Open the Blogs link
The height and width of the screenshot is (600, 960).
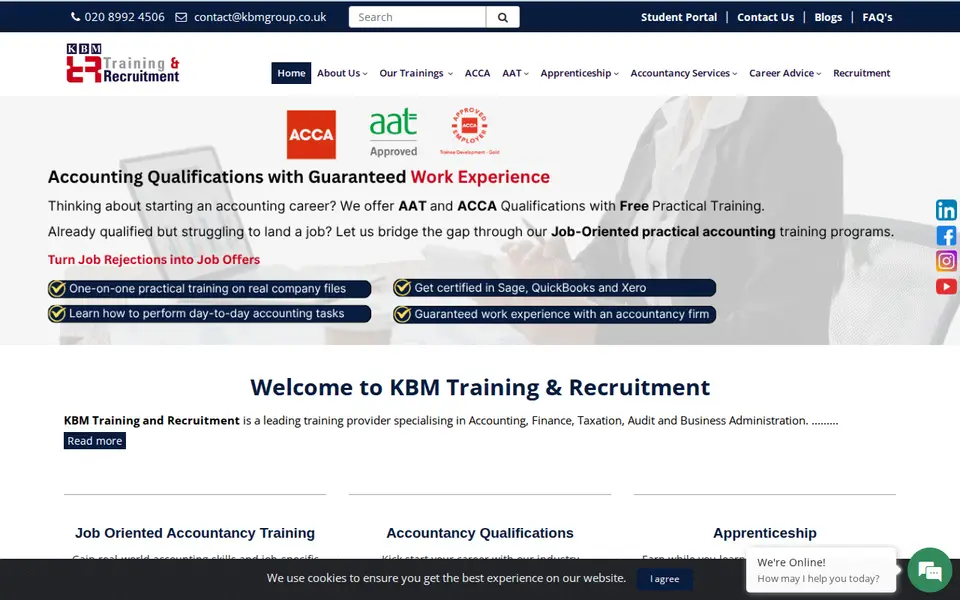tap(828, 17)
